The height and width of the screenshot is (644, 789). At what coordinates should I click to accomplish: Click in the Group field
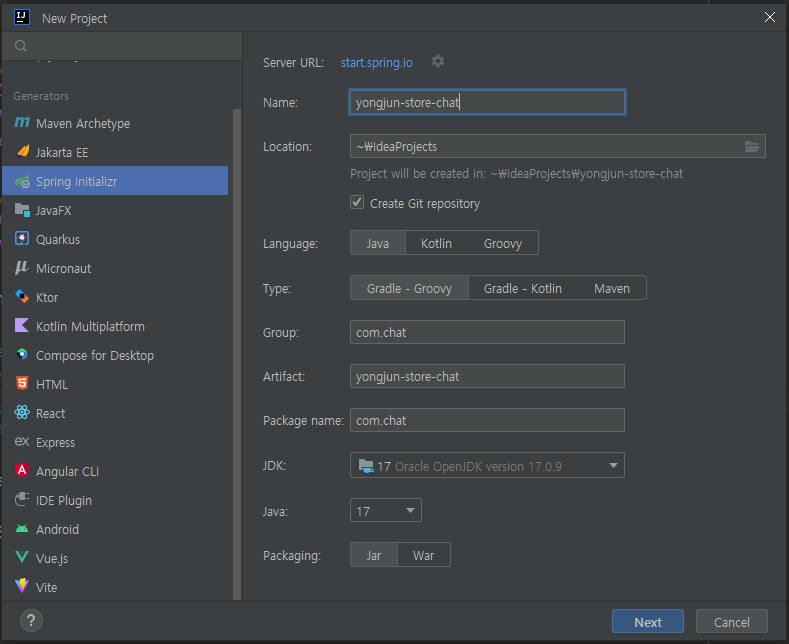click(487, 332)
